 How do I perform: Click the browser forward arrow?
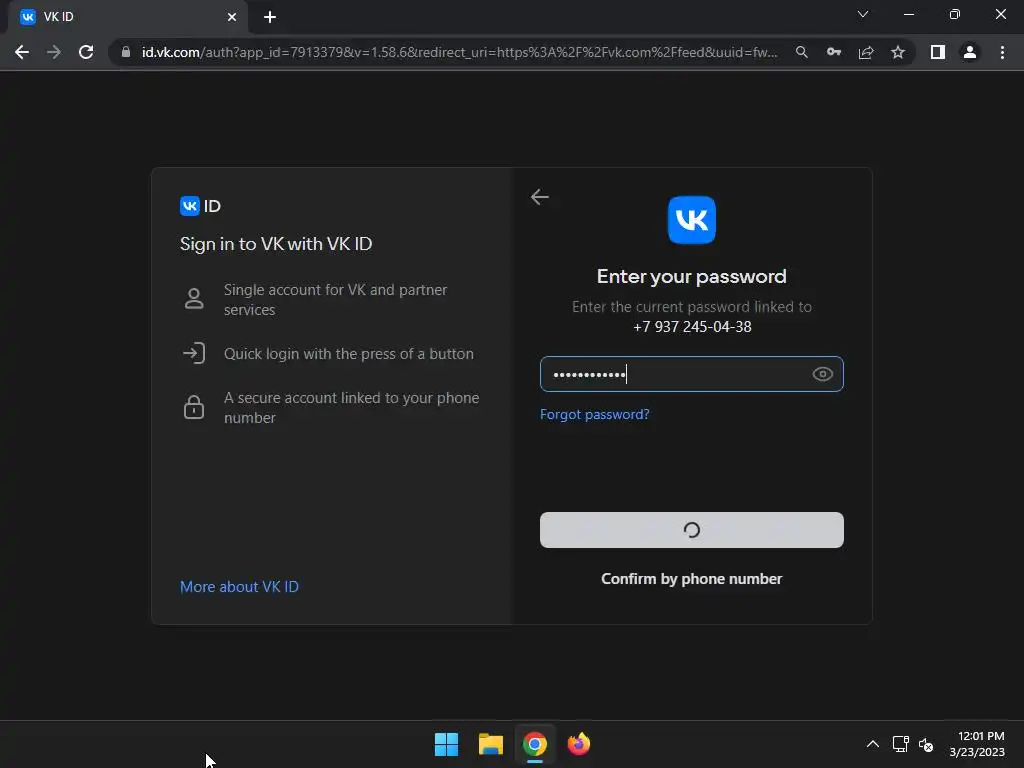click(54, 52)
